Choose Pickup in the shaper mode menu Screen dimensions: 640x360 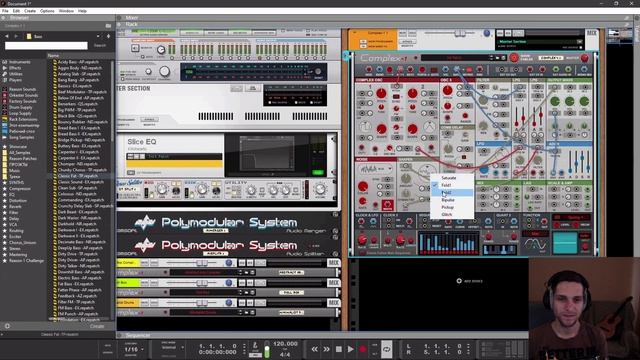(452, 207)
